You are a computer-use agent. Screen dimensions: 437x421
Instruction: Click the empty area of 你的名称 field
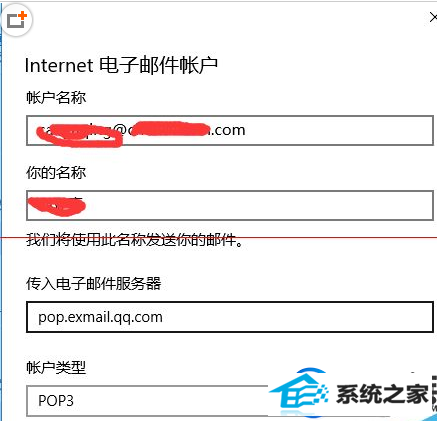(260, 205)
